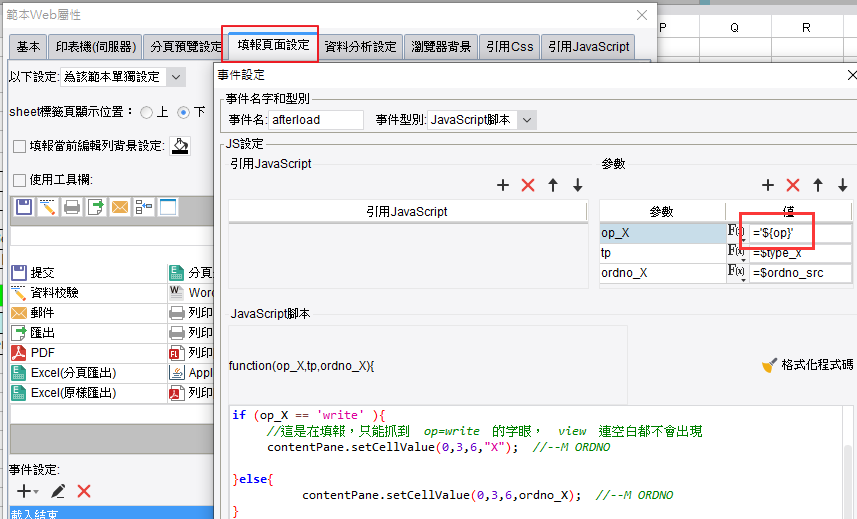Click printer icon in toolbar preview
This screenshot has width=857, height=519.
click(72, 207)
